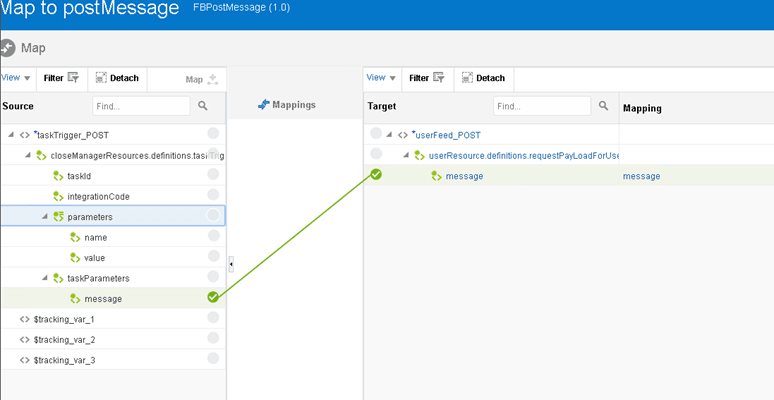Click the Target search magnifier icon
This screenshot has width=774, height=400.
click(x=603, y=106)
